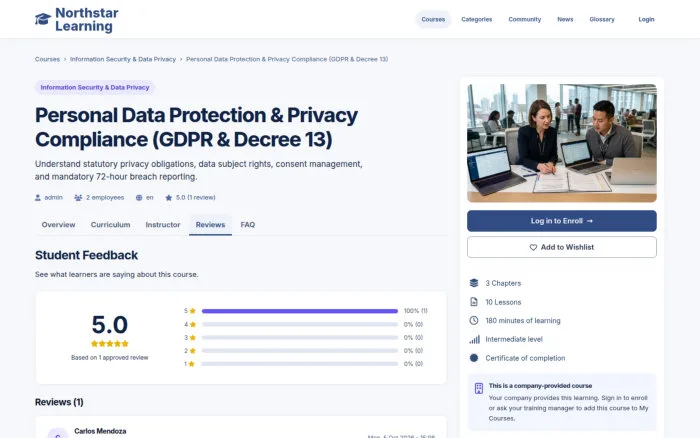Click the 'Intermediate level' text
Viewport: 700px width, 438px height.
point(514,339)
